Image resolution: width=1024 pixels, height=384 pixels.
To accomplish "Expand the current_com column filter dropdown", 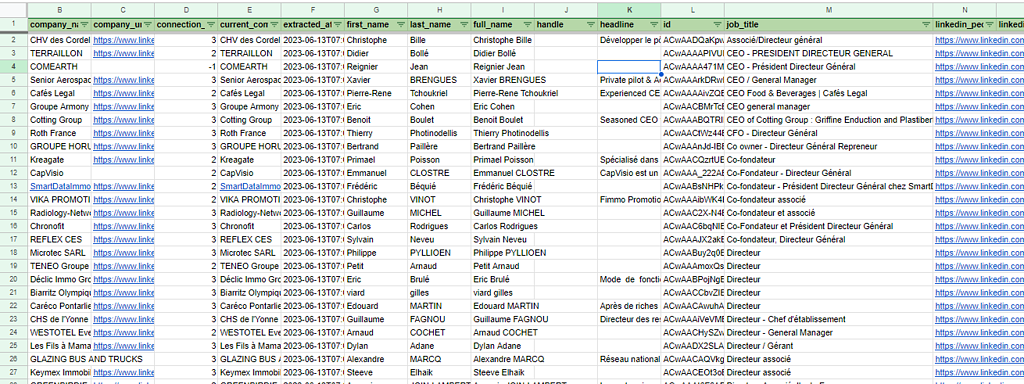I will tap(274, 25).
